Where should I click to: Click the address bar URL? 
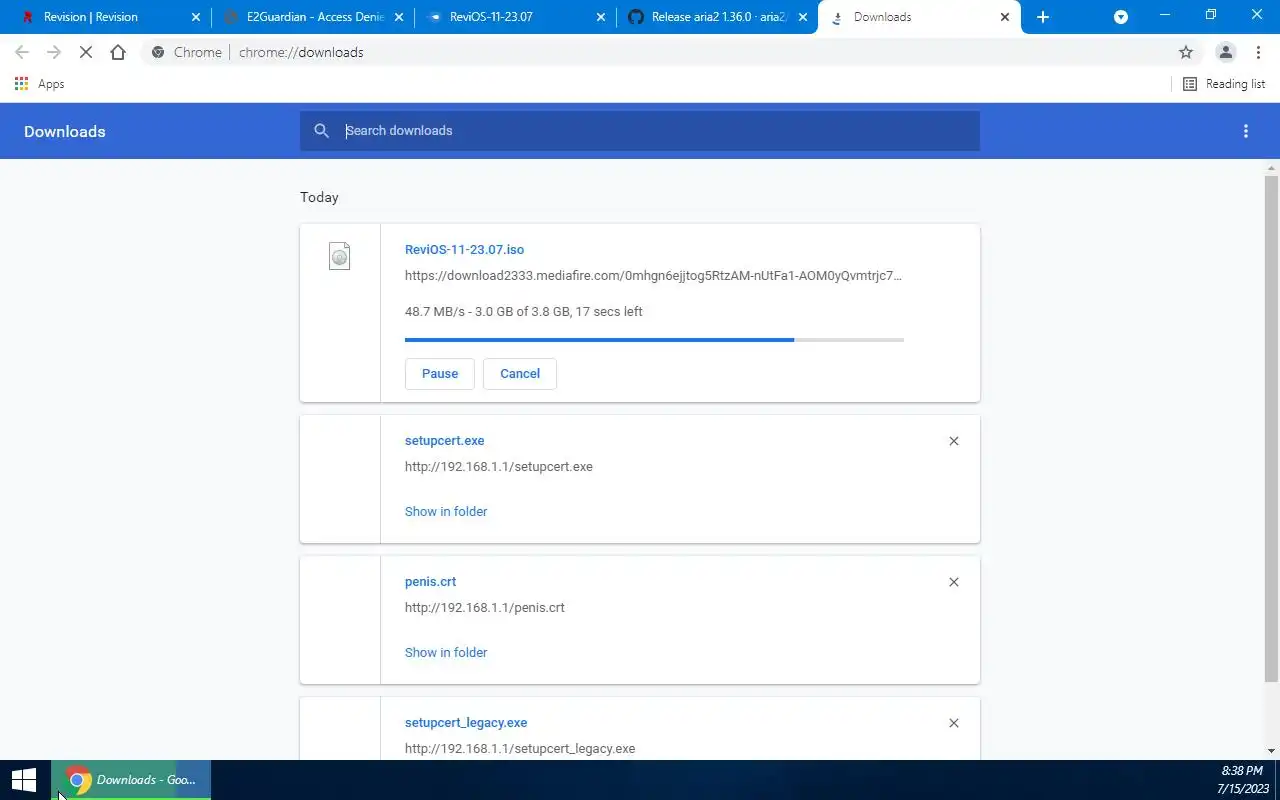301,52
